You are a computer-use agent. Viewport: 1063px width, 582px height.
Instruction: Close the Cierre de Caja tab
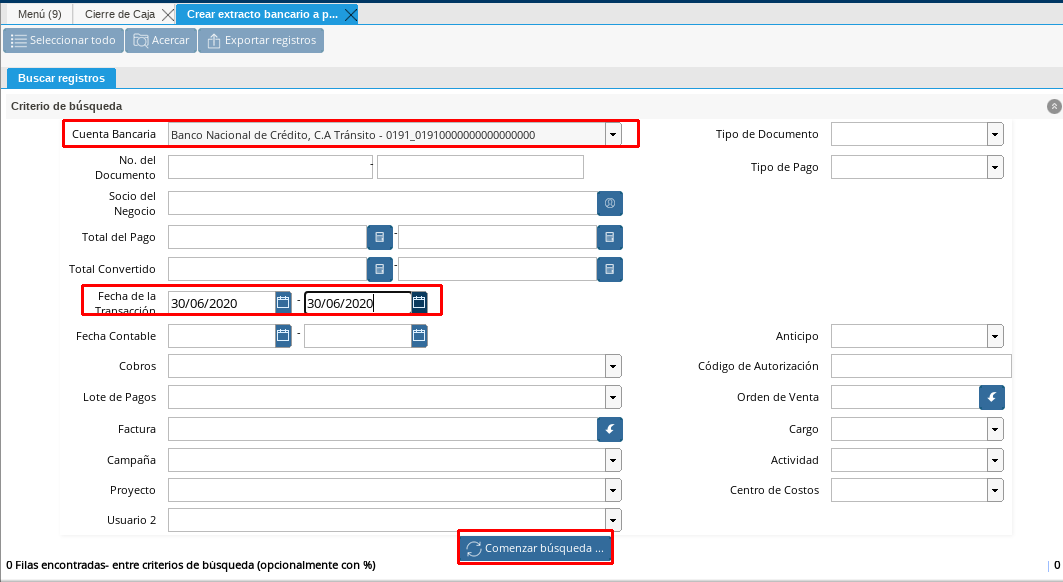[167, 14]
